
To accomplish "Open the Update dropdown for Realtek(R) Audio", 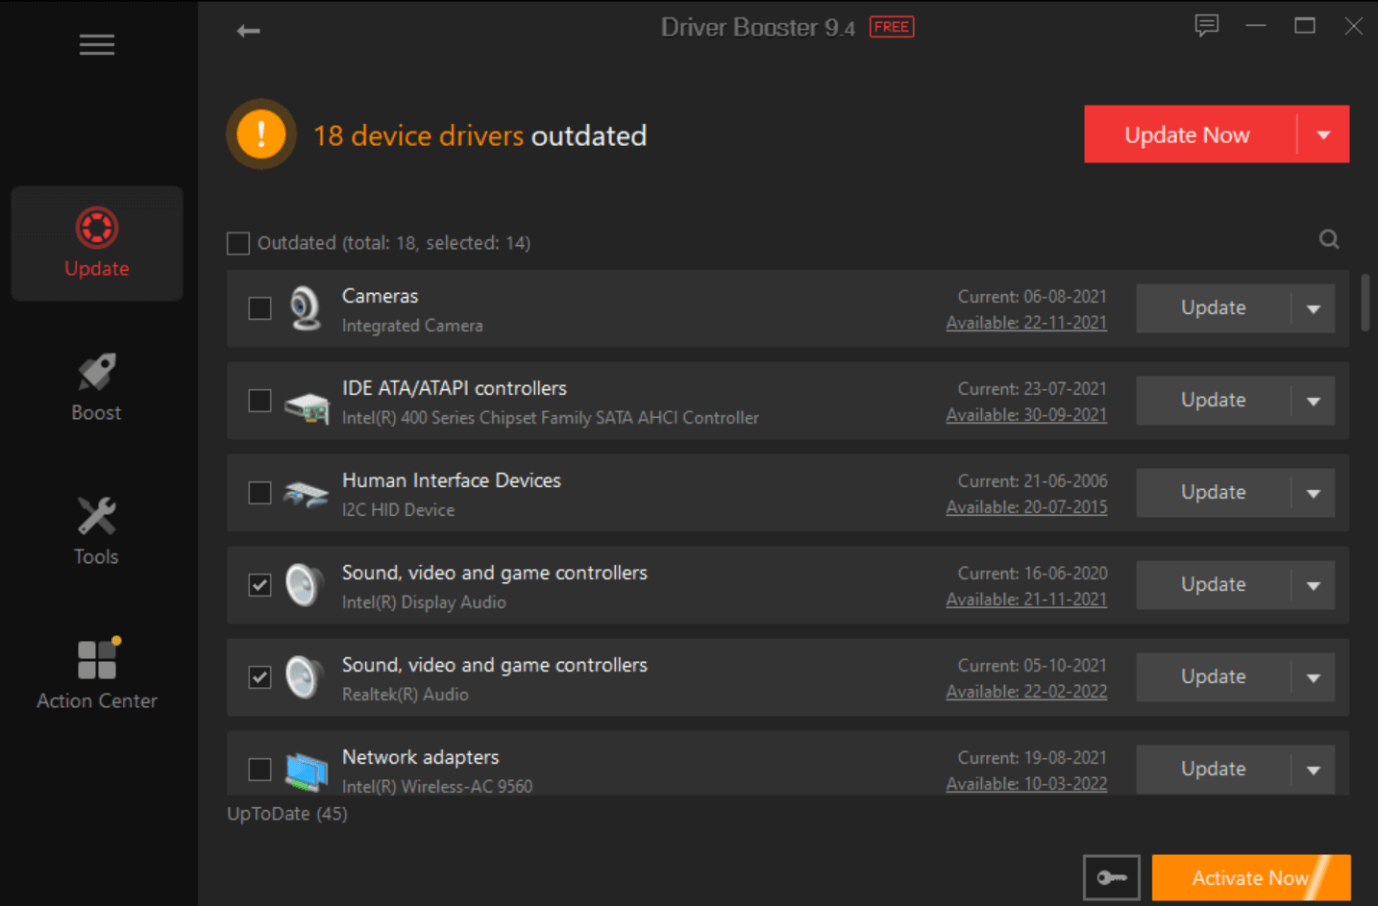I will (x=1311, y=677).
